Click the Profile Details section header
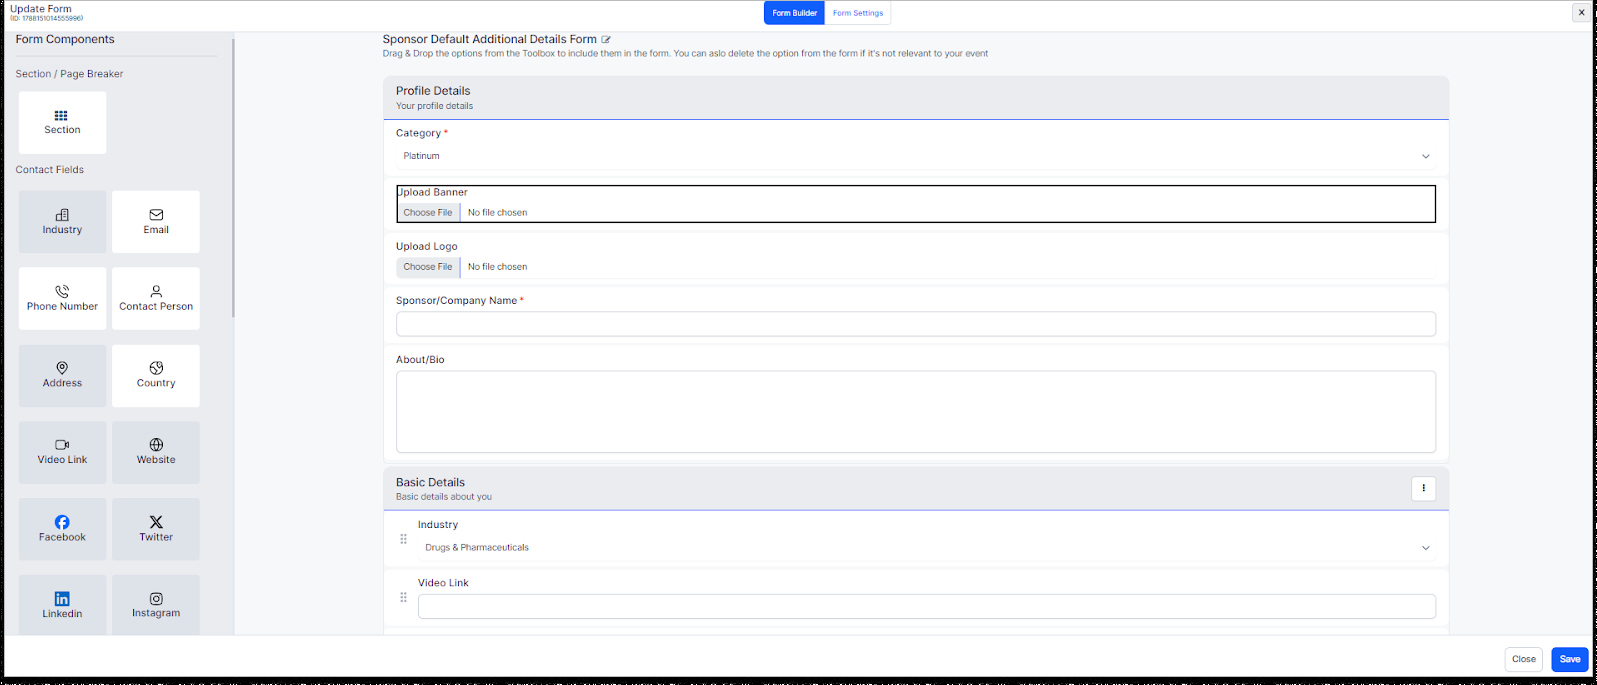Screen dimensions: 1597x685 click(x=916, y=97)
